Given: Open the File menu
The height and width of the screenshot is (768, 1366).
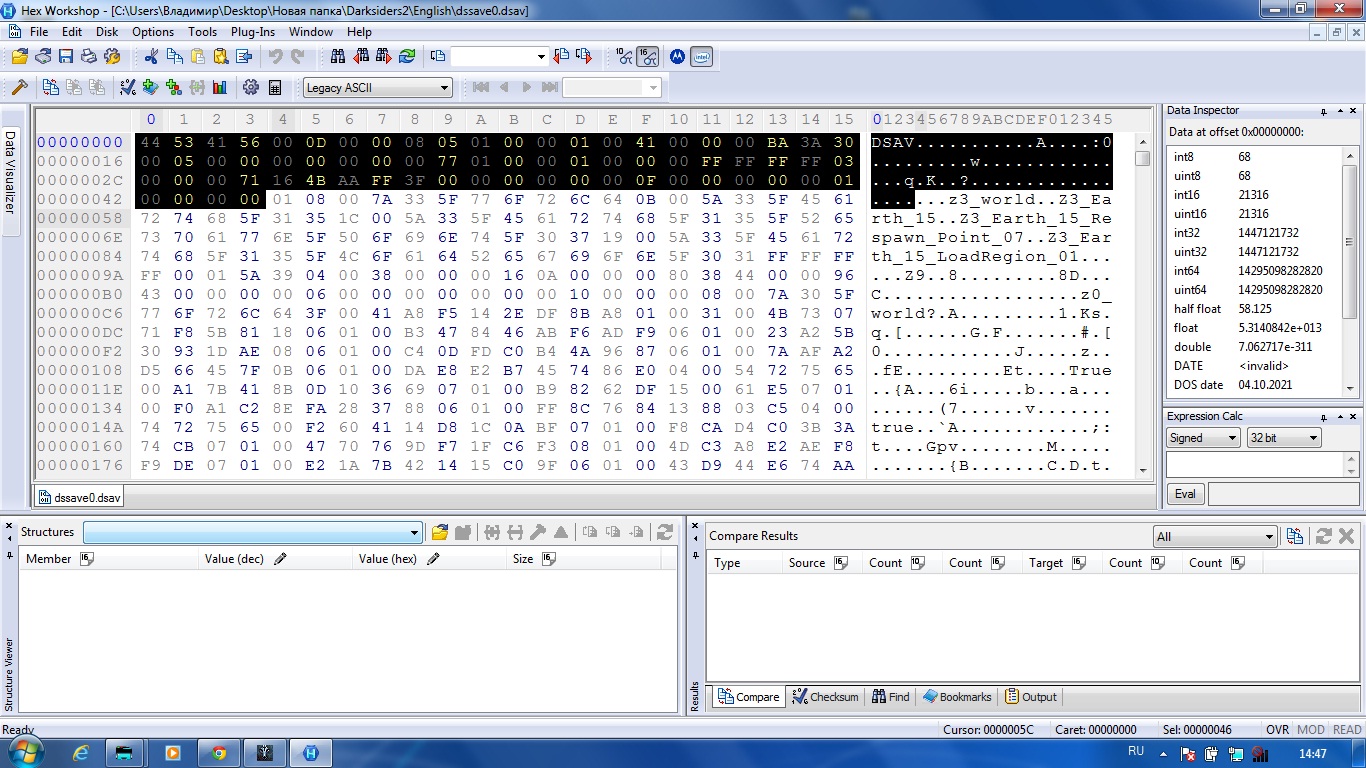Looking at the screenshot, I should click(x=39, y=32).
